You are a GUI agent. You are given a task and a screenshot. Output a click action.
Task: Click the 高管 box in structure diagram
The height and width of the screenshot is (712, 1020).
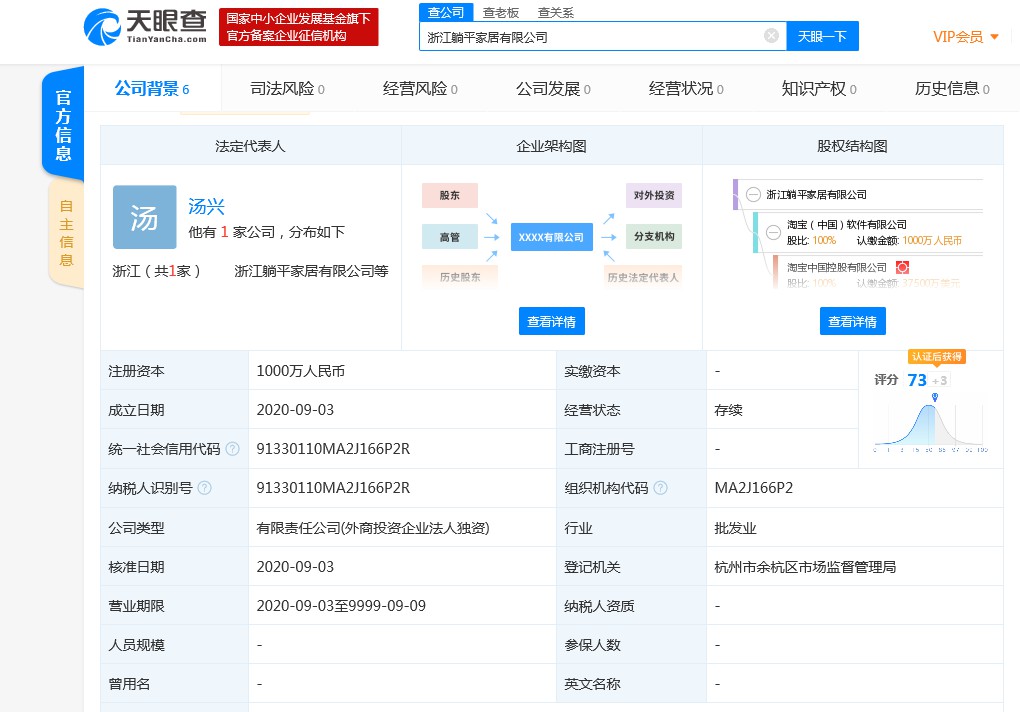click(x=450, y=237)
